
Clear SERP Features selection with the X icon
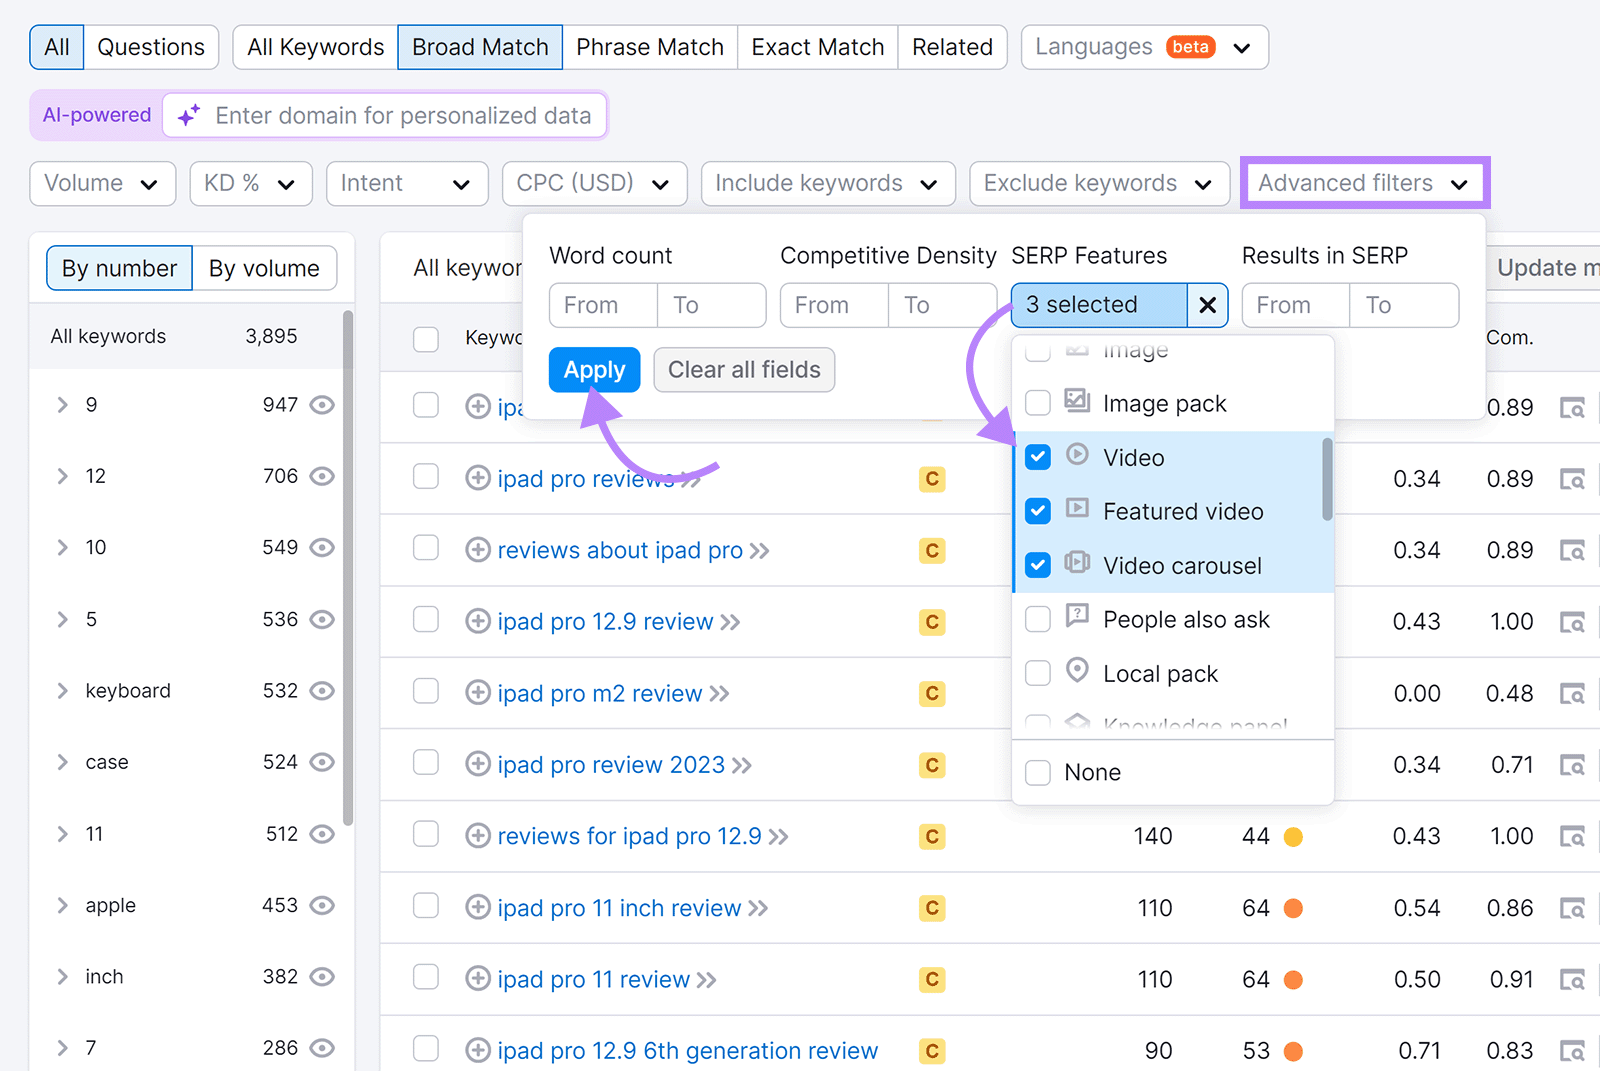coord(1207,305)
